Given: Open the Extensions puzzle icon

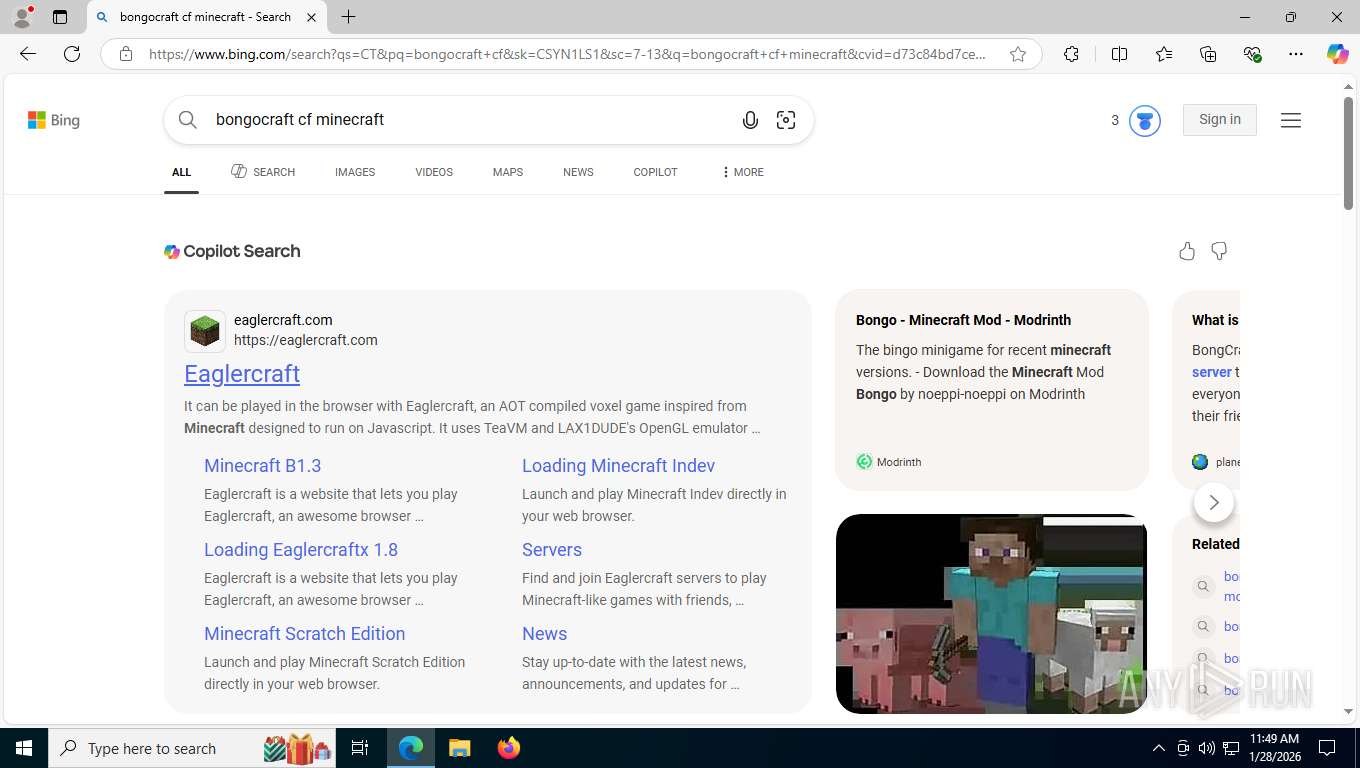Looking at the screenshot, I should (1071, 54).
